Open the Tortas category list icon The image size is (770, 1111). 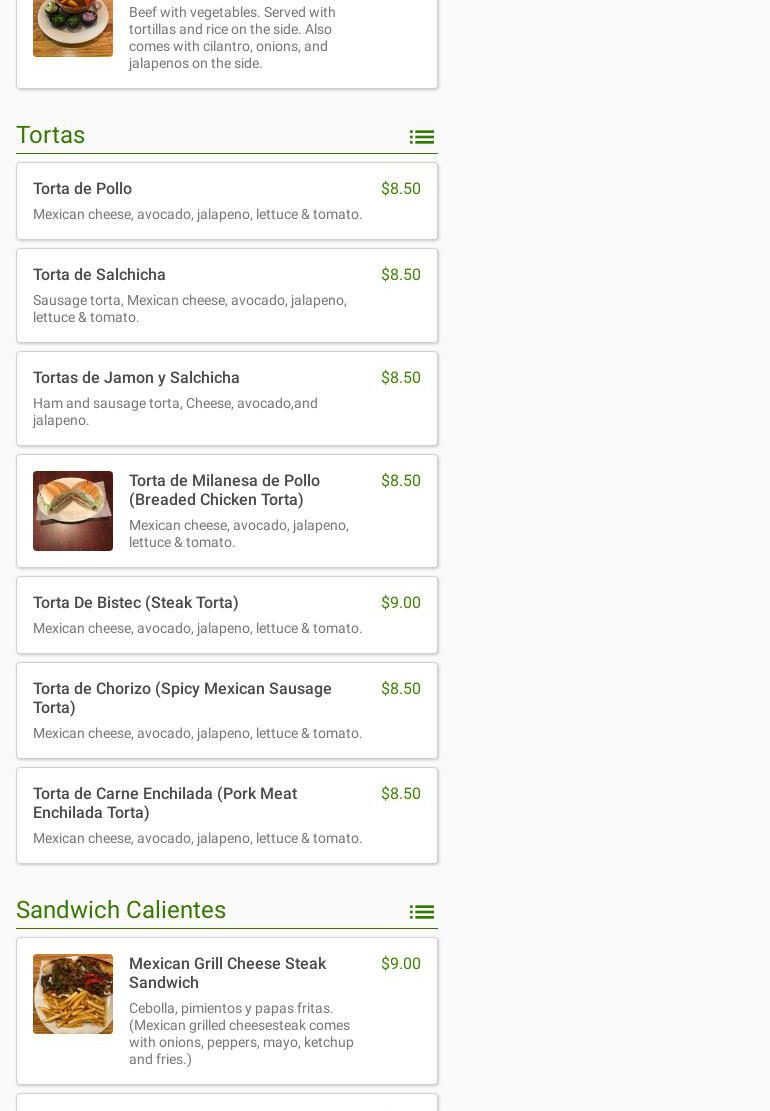click(x=421, y=137)
